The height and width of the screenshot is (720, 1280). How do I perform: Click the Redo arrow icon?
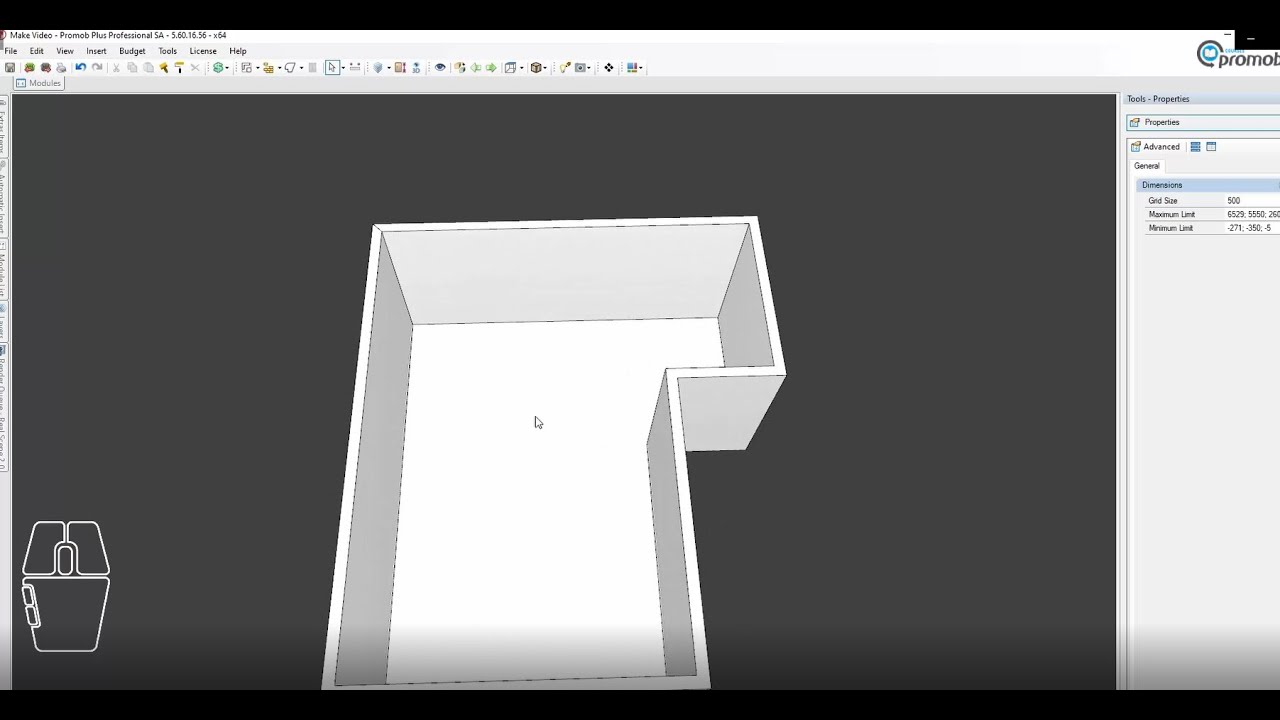pyautogui.click(x=97, y=68)
